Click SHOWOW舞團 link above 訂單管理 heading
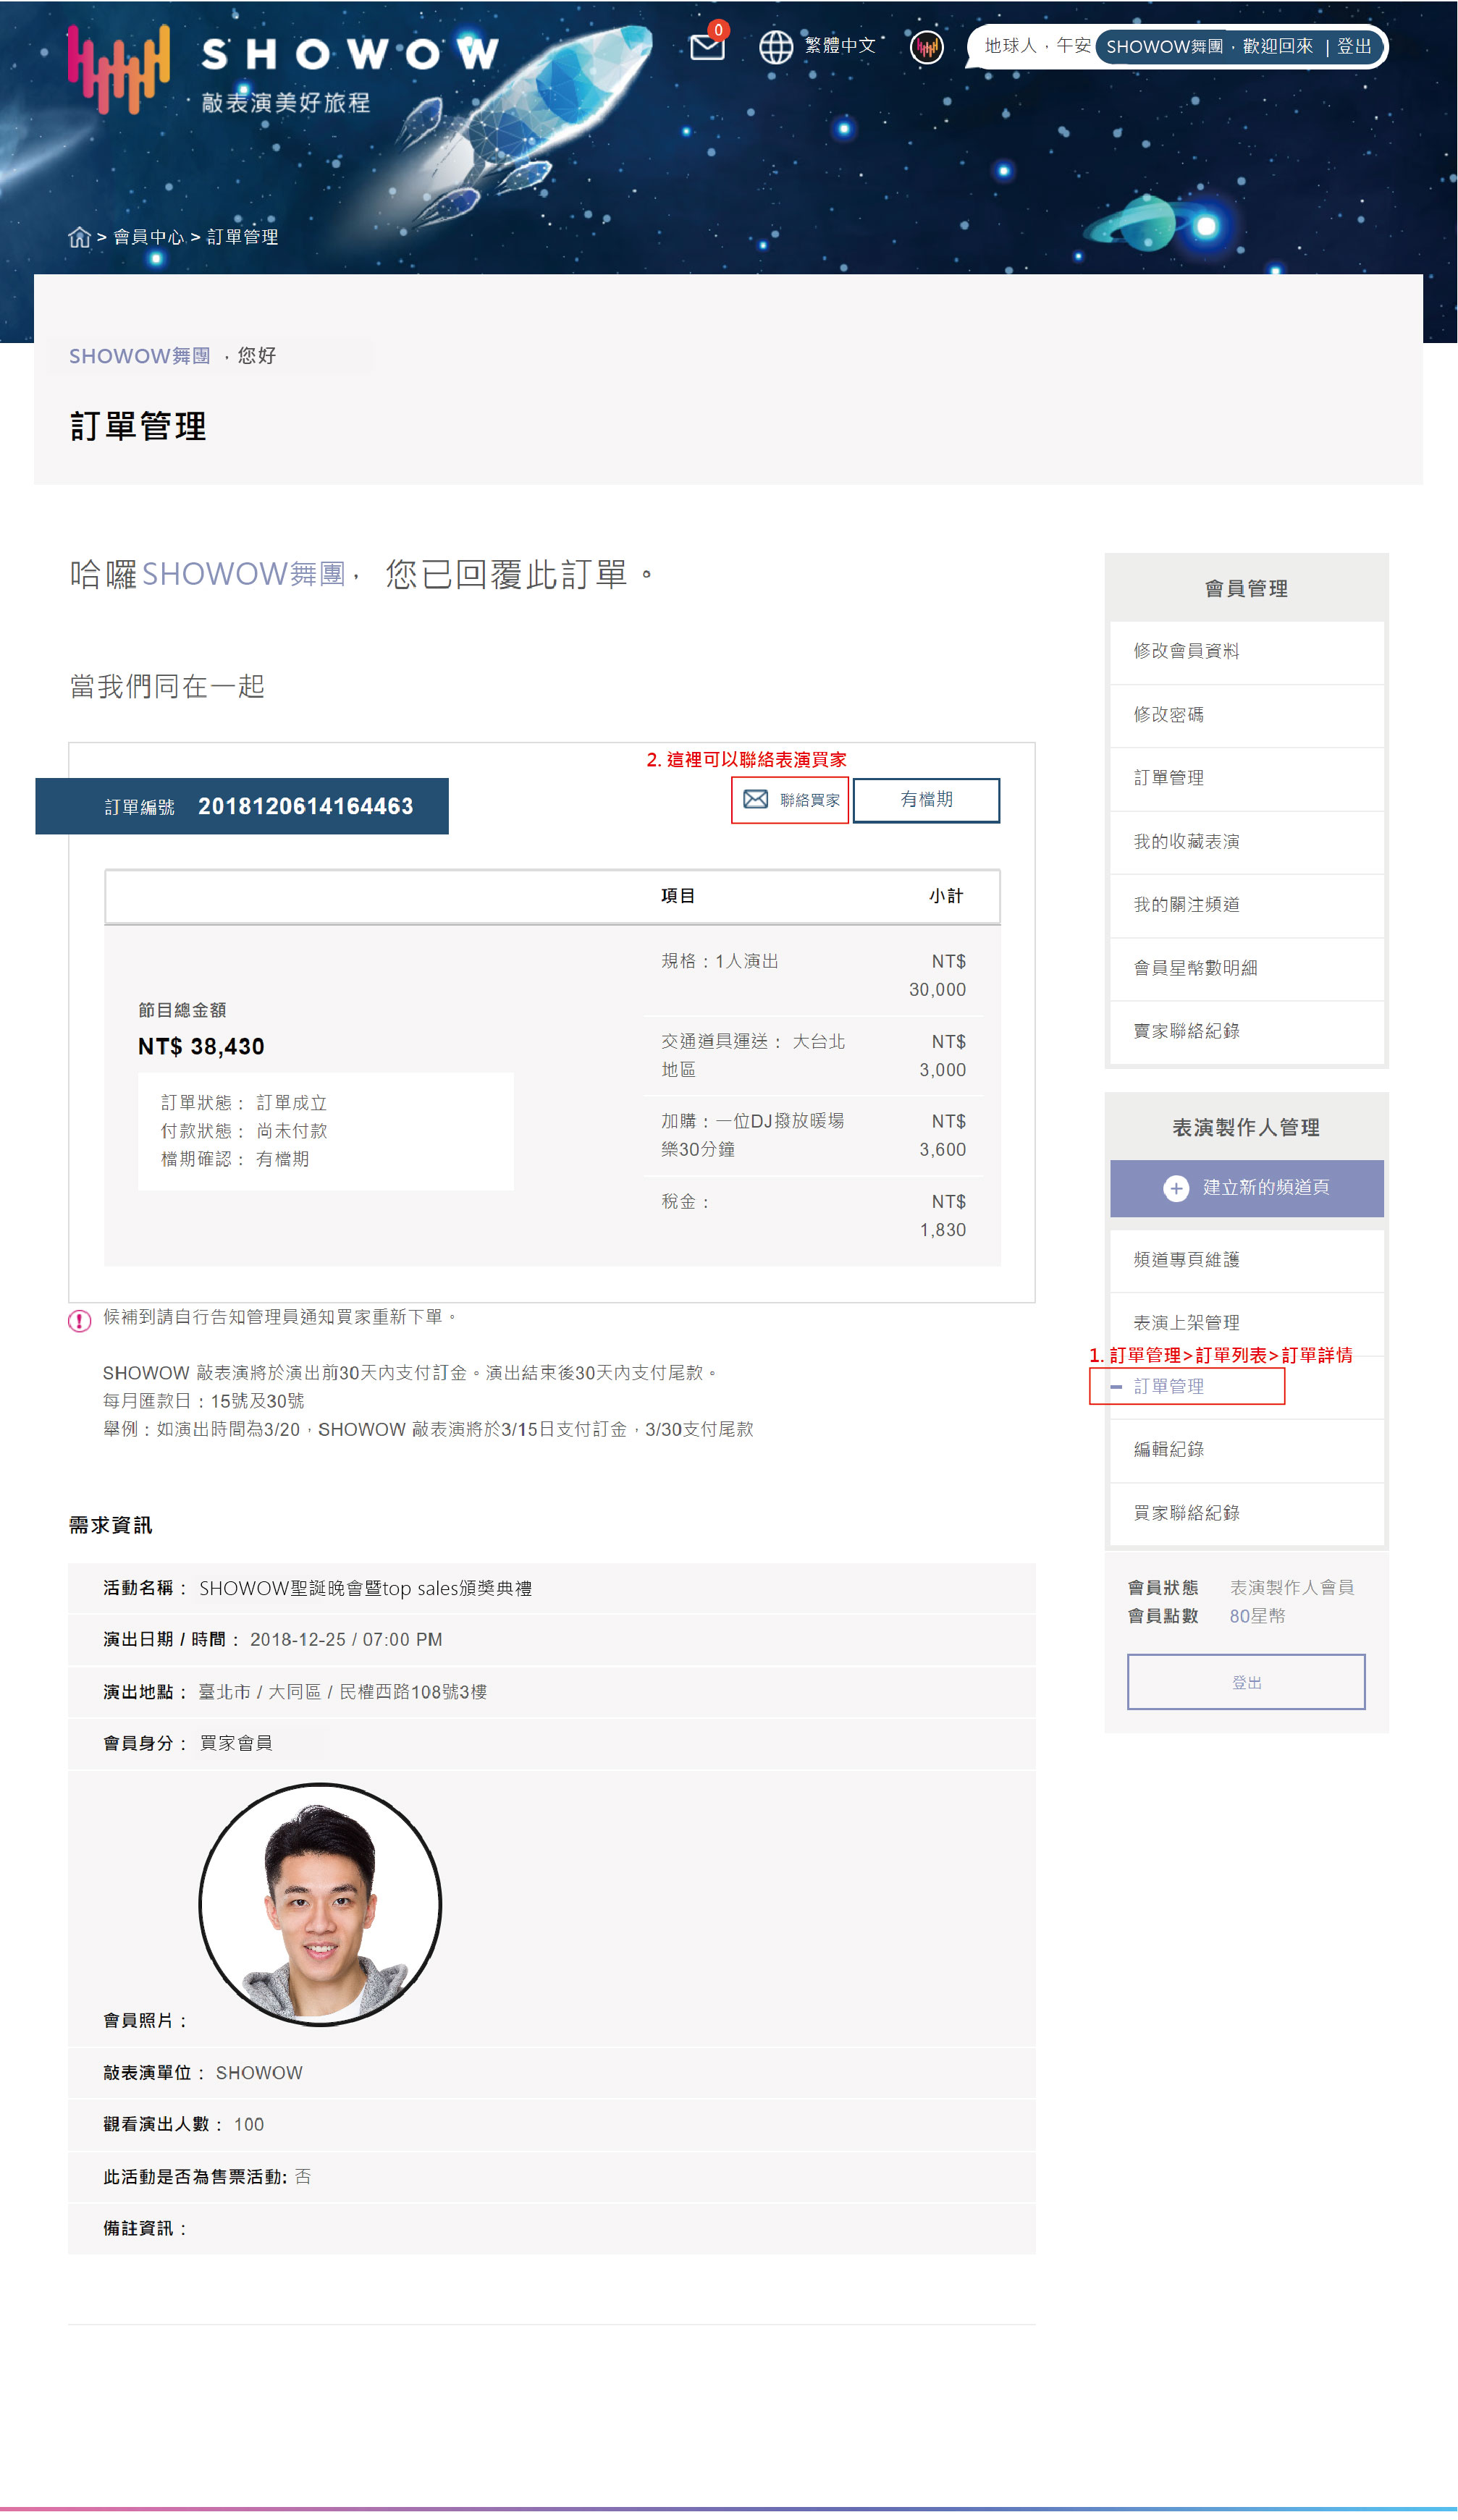 tap(139, 356)
